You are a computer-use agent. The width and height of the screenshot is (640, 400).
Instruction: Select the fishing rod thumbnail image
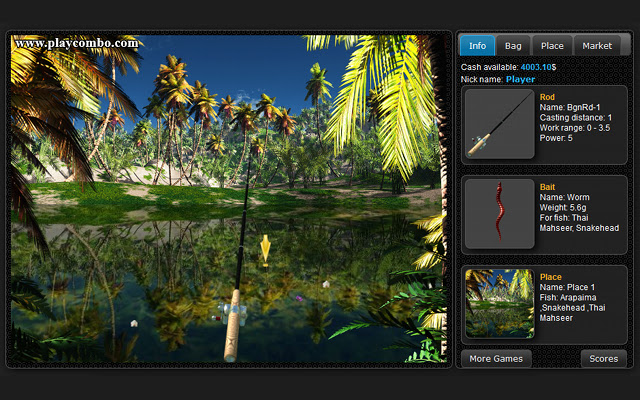(x=500, y=124)
